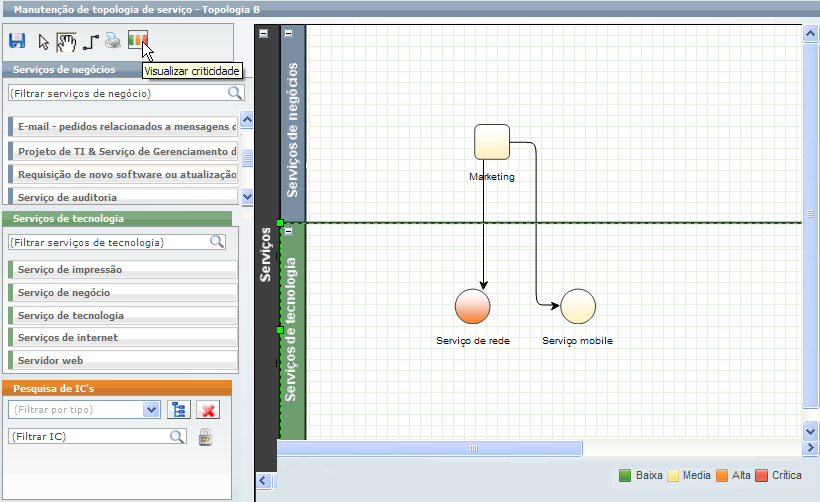Open the Serviços de tecnologia panel header

(118, 219)
